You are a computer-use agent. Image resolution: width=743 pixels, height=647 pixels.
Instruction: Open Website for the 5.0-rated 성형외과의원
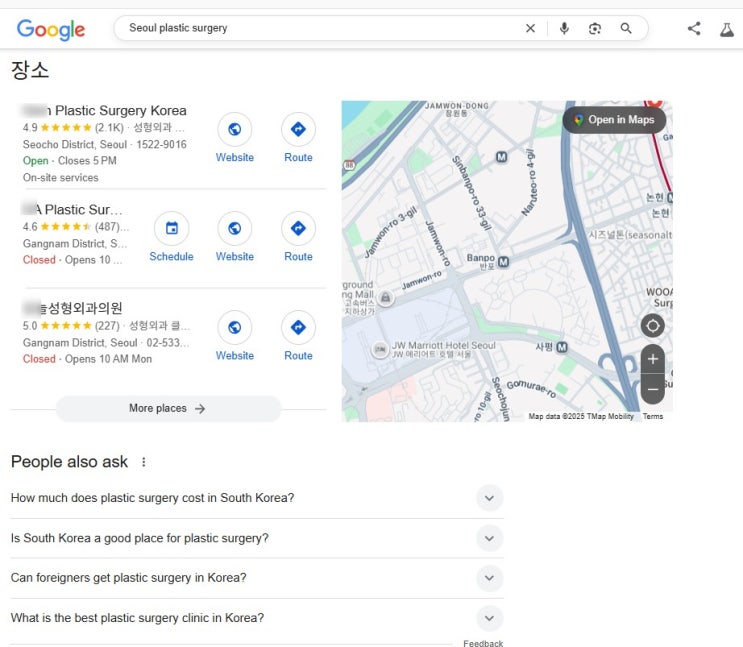tap(235, 336)
